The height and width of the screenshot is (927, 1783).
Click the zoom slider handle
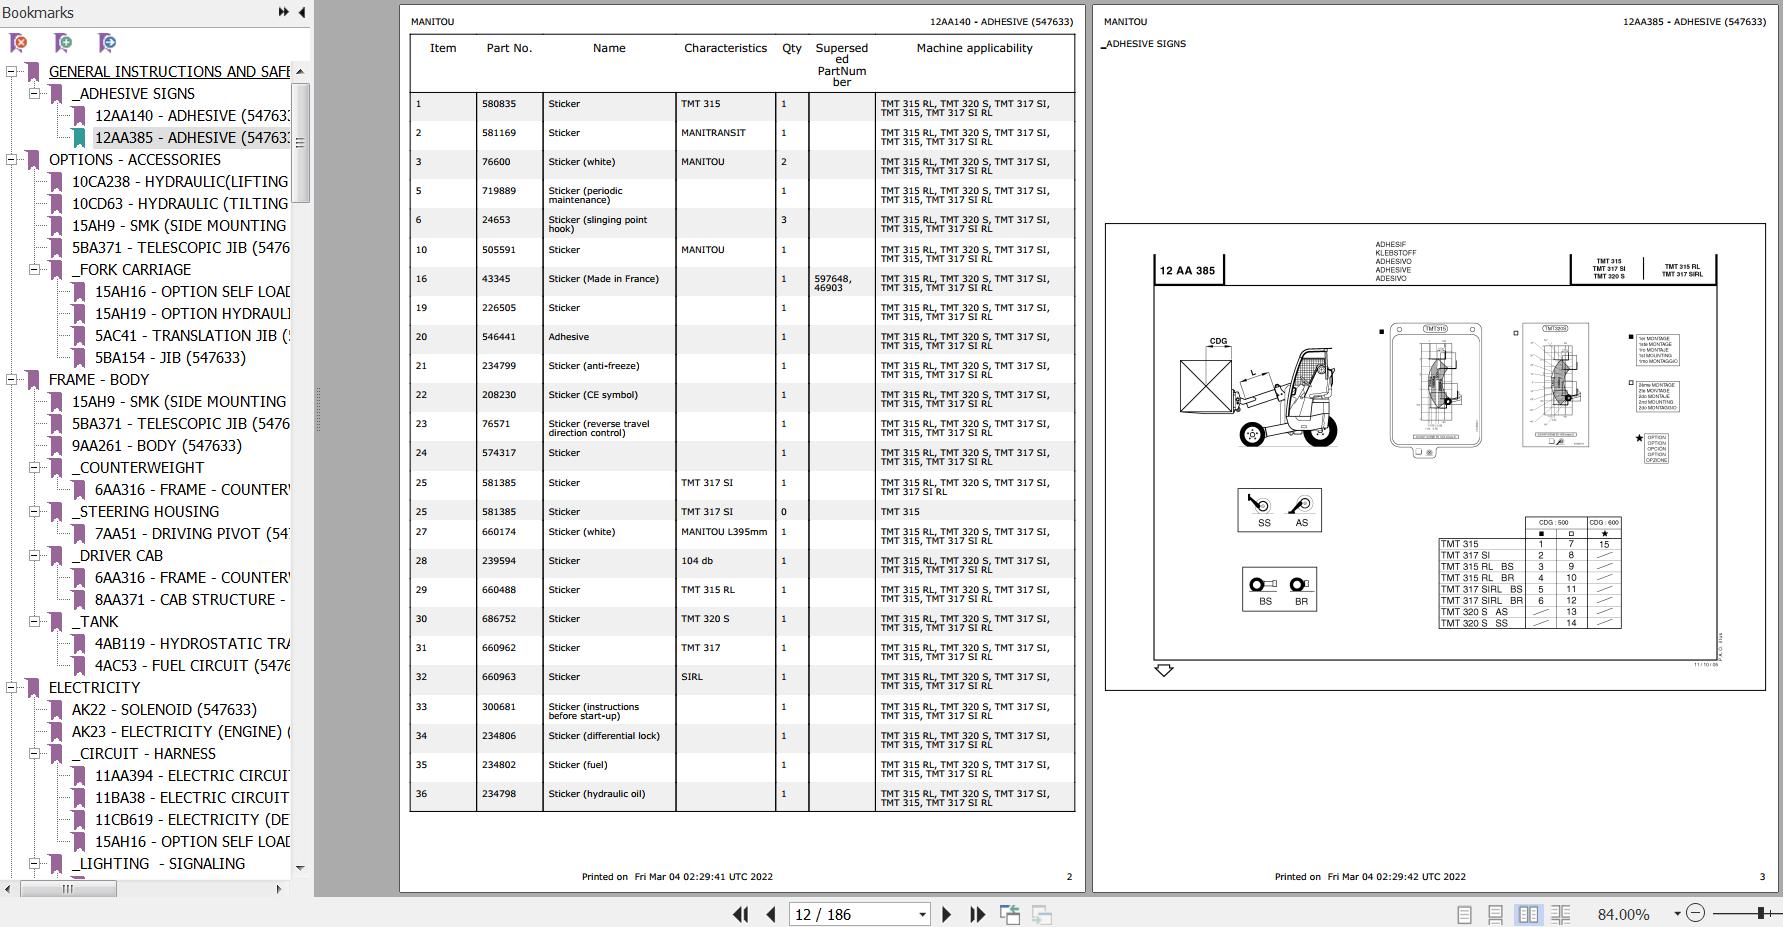(1760, 913)
